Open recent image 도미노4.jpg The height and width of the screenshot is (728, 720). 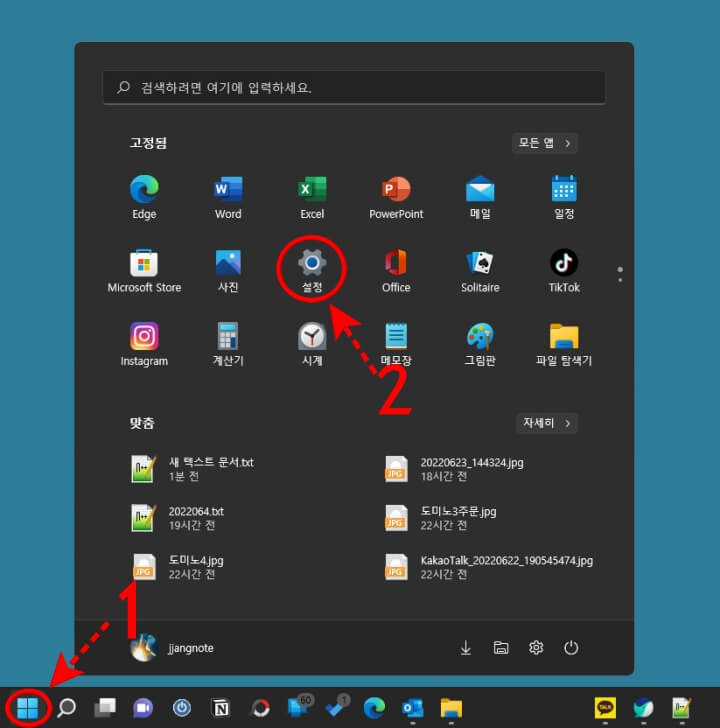click(178, 567)
